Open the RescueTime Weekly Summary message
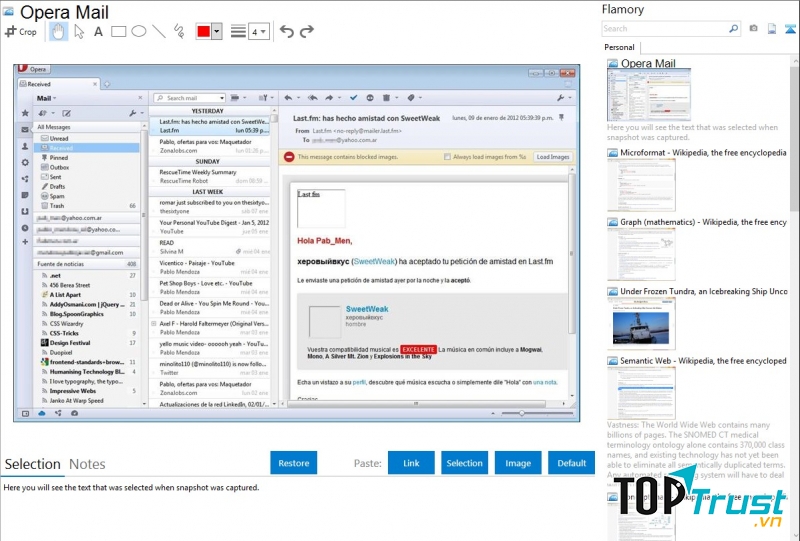Screen dimensions: 800x541 (x=209, y=176)
